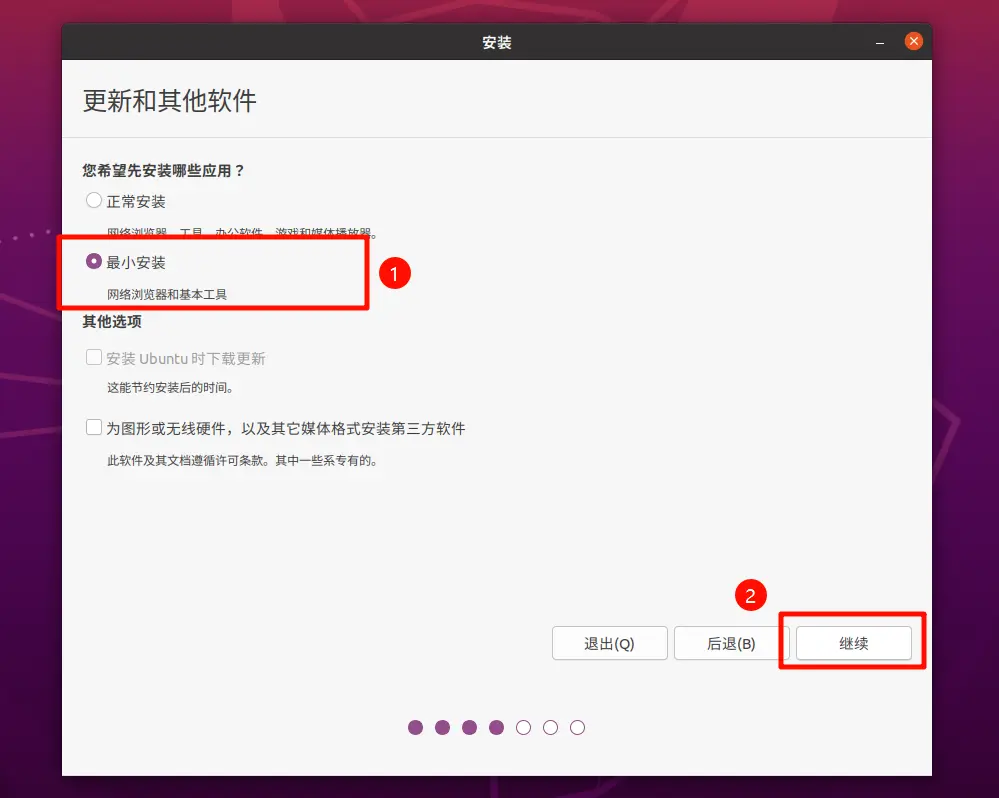Viewport: 999px width, 798px height.
Task: Select the 正常安装 radio button
Action: point(94,201)
